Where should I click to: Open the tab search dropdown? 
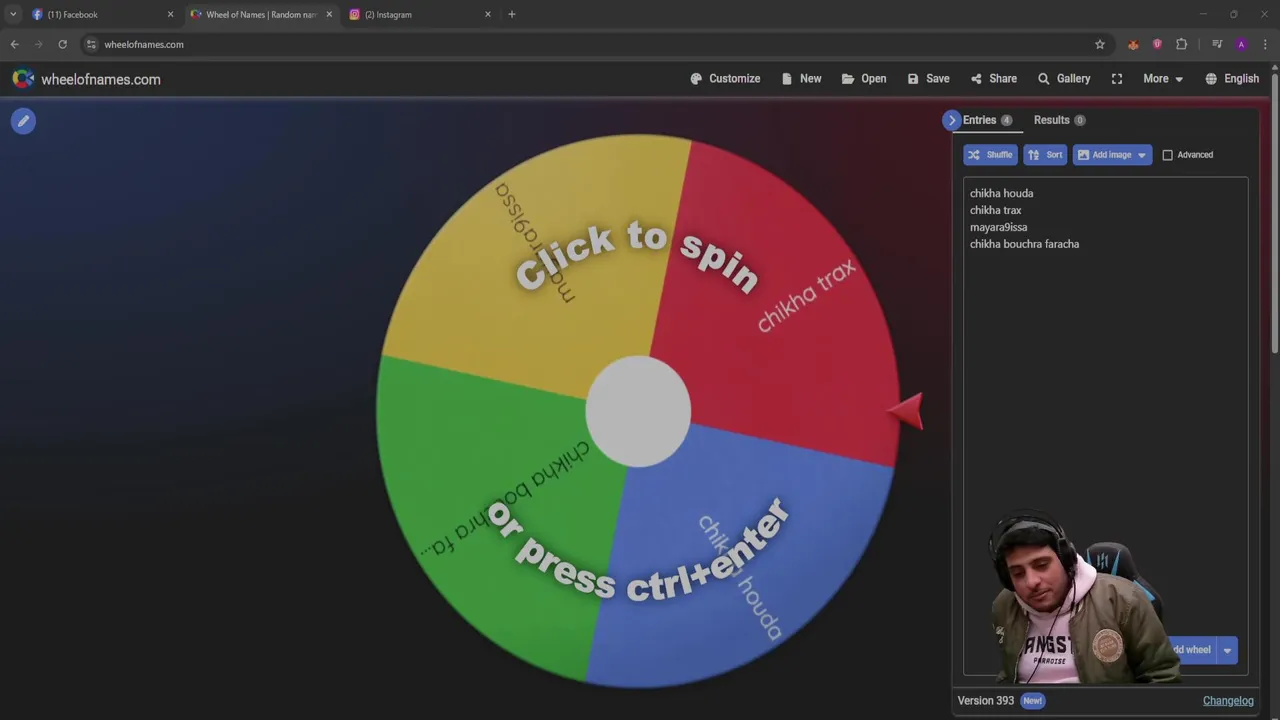pos(13,15)
